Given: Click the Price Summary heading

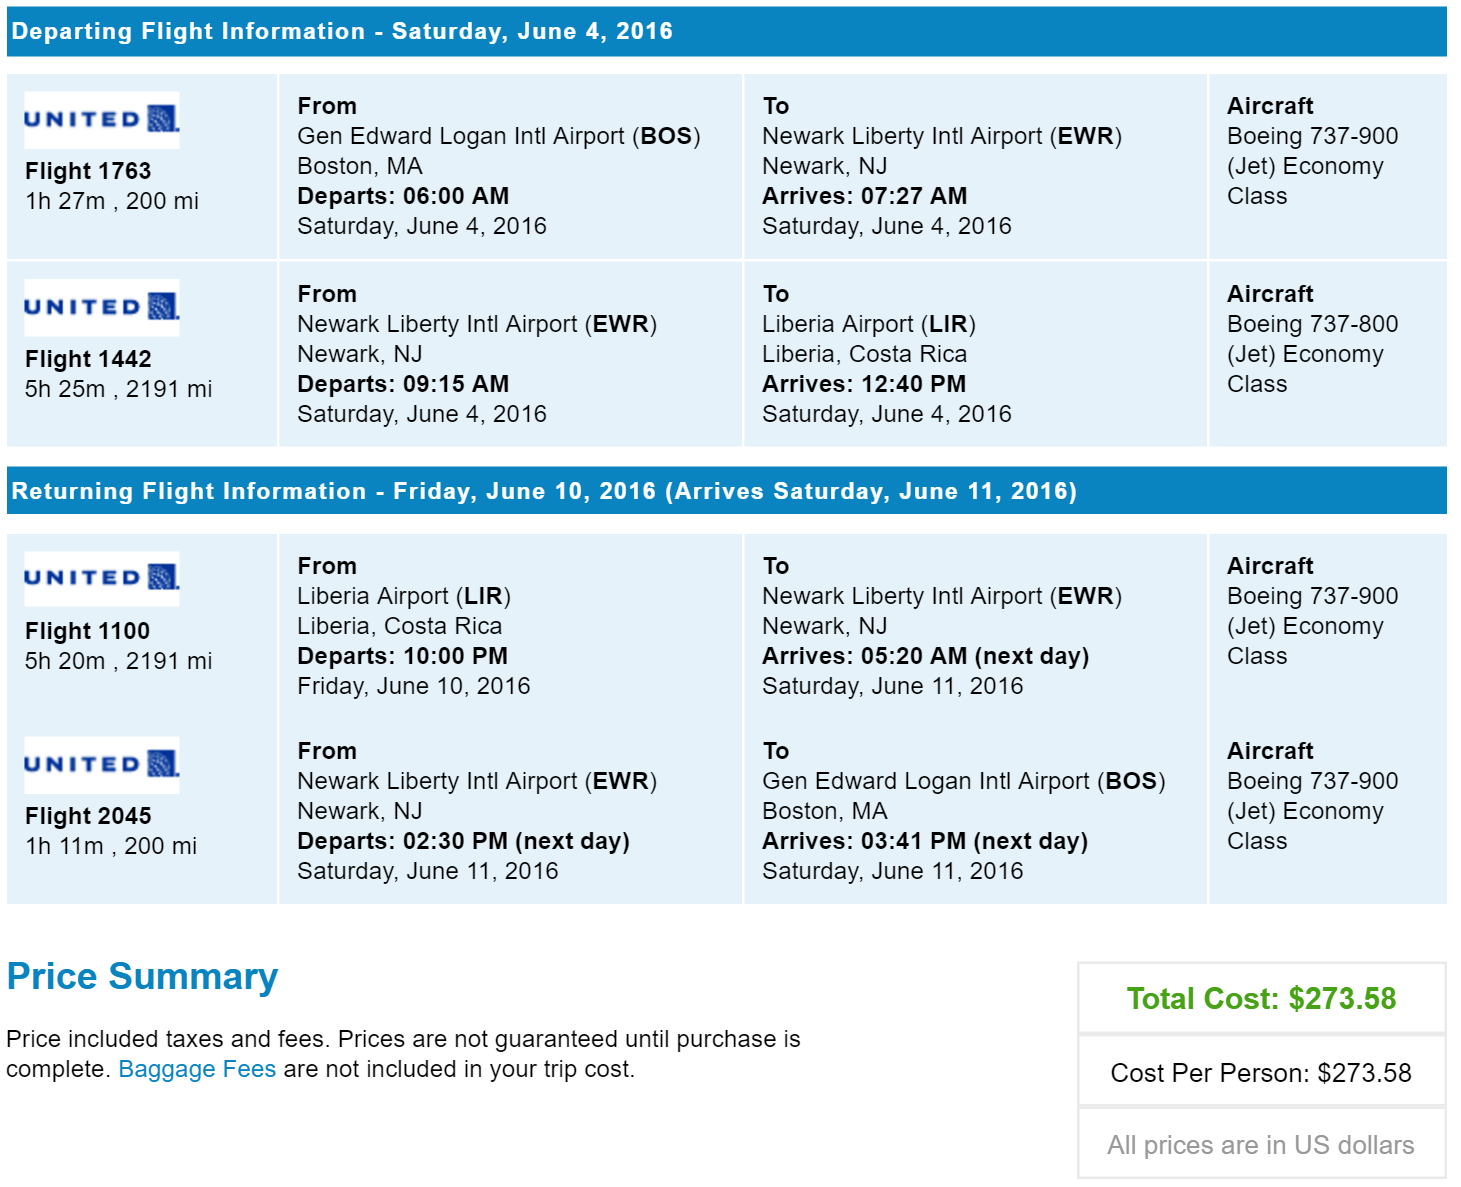Looking at the screenshot, I should pyautogui.click(x=142, y=976).
